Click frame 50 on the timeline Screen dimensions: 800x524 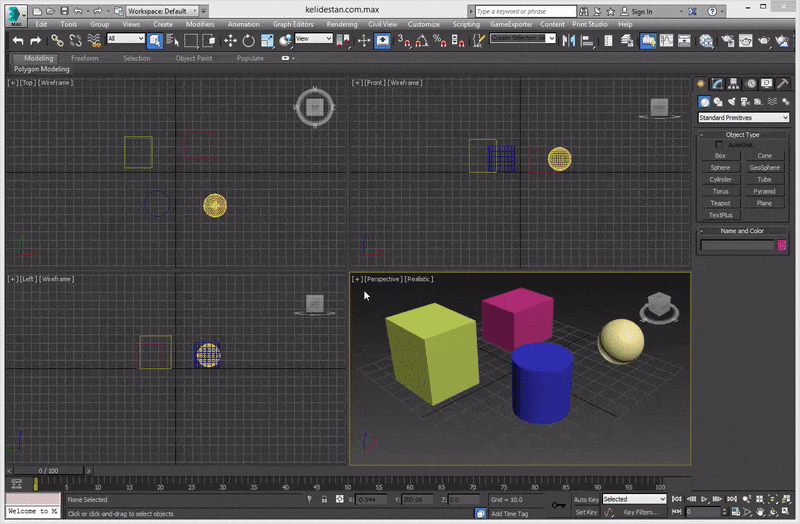click(x=347, y=484)
